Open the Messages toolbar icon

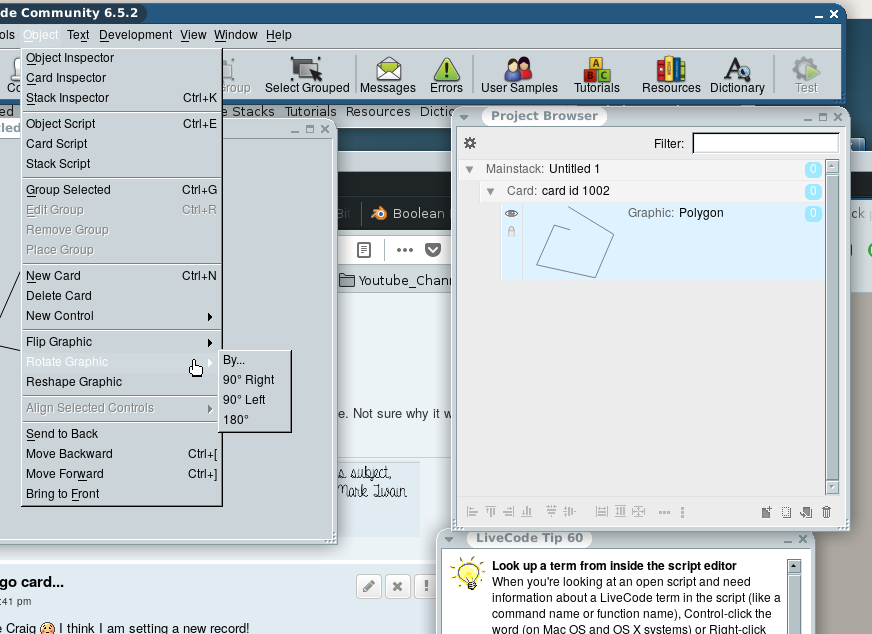[x=388, y=75]
